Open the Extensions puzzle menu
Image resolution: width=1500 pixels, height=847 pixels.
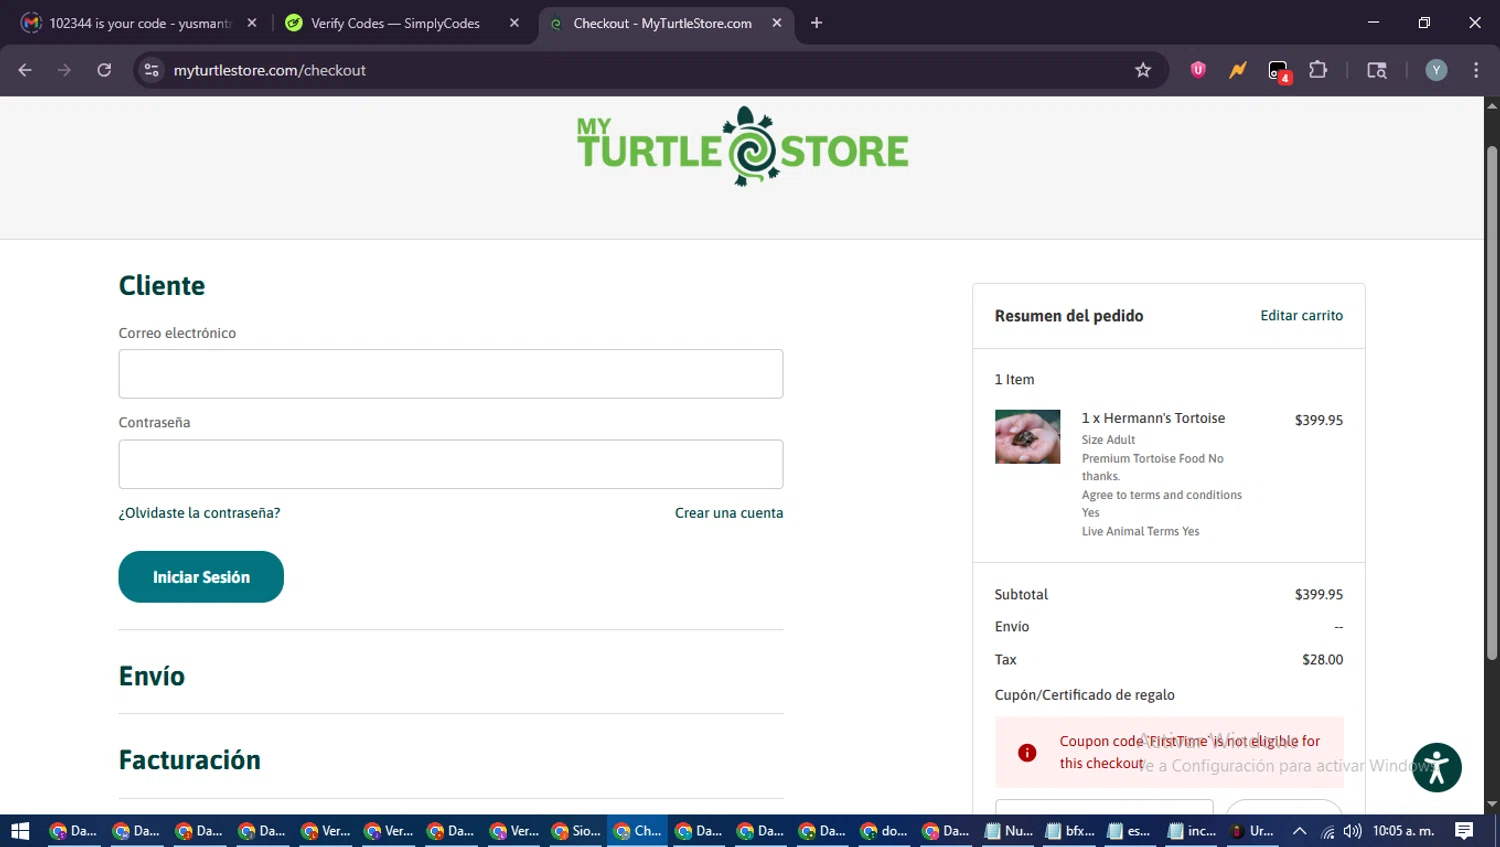1318,70
